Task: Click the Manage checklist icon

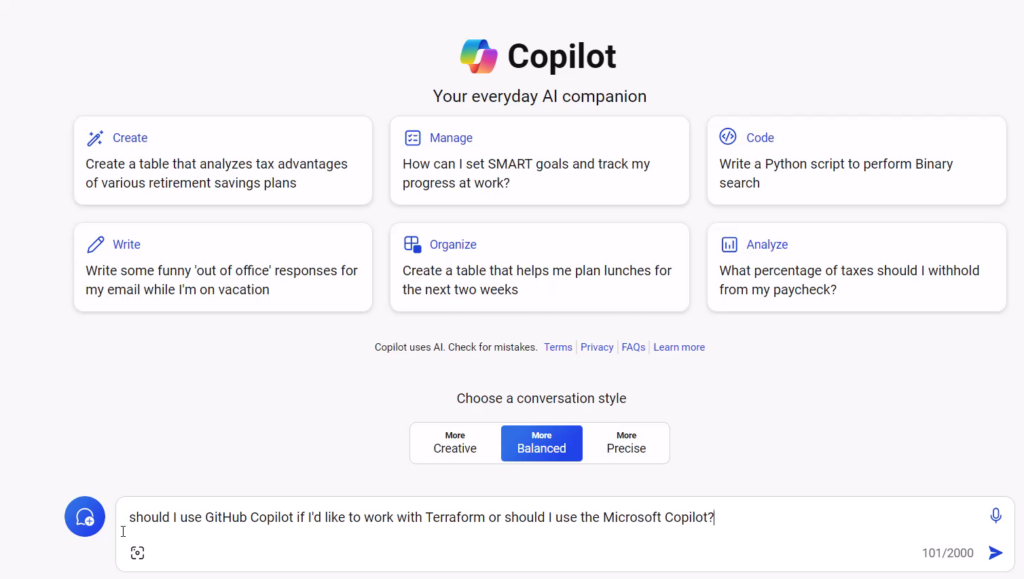Action: click(x=412, y=138)
